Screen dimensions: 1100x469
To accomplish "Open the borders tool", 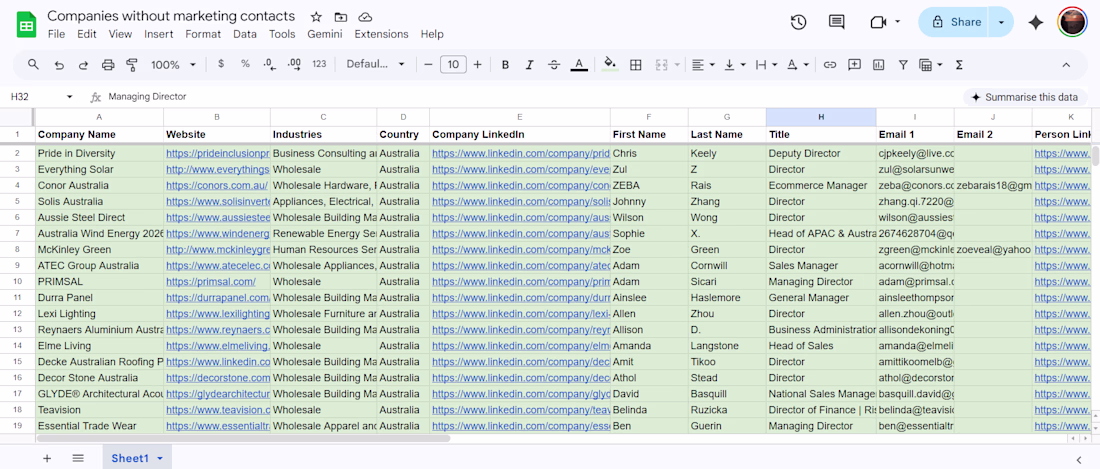I will pos(636,64).
